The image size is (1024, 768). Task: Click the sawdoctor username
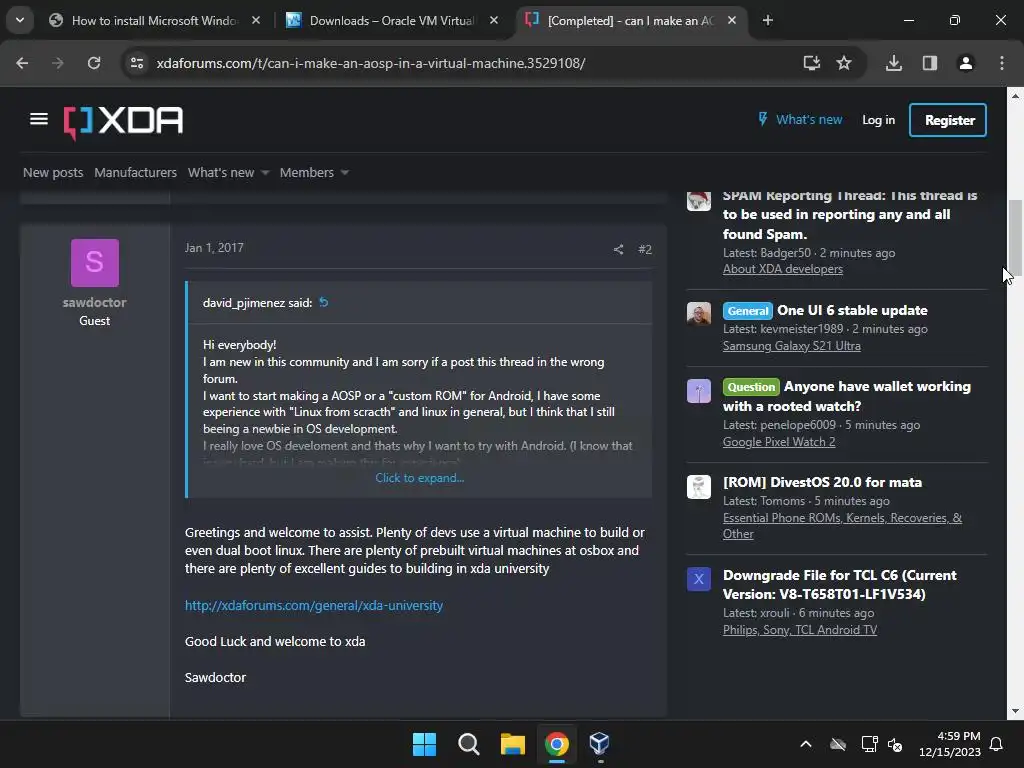[95, 302]
